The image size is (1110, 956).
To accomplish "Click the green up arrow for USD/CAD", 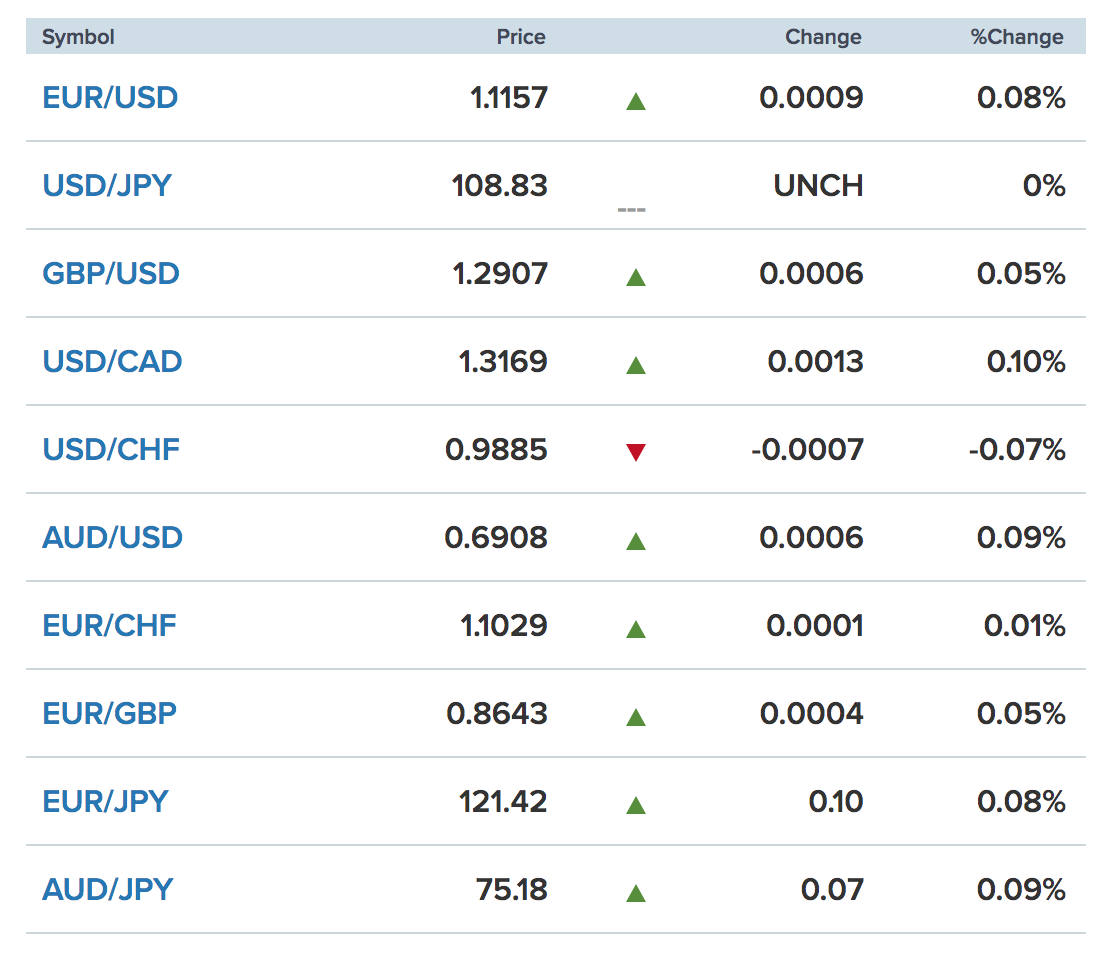I will (x=636, y=365).
